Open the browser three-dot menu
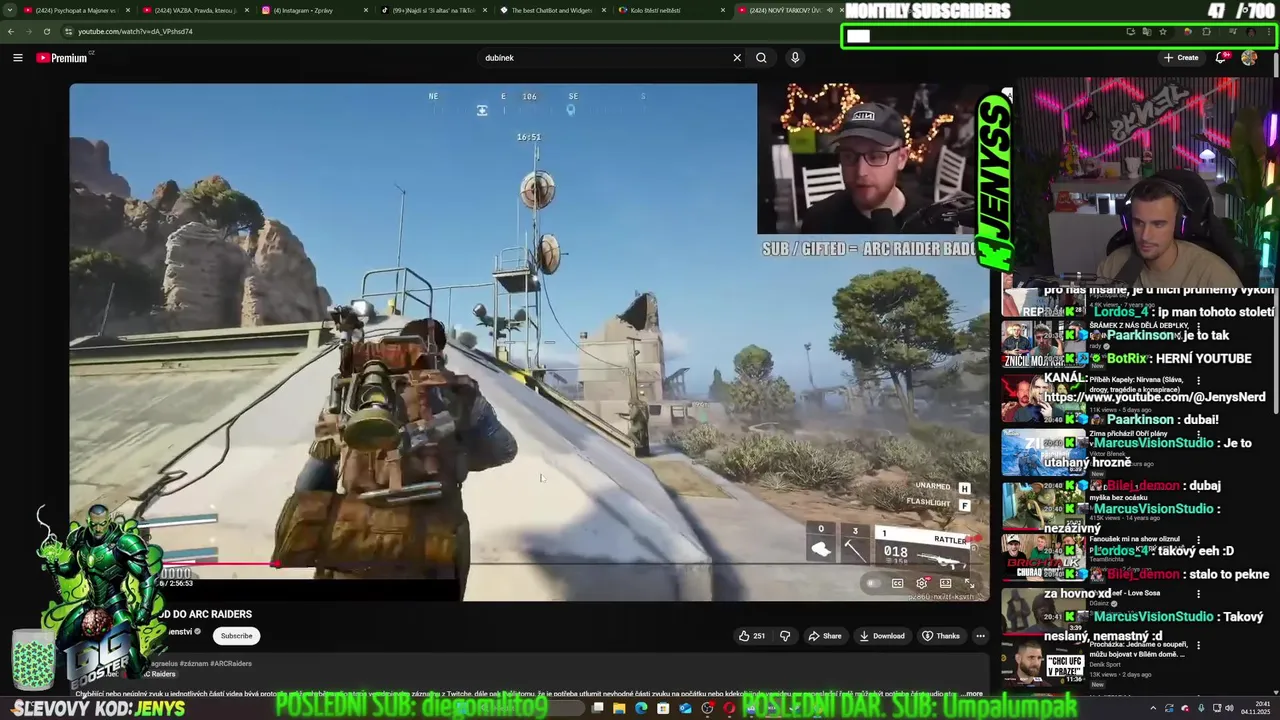This screenshot has height=720, width=1280. click(x=1270, y=31)
